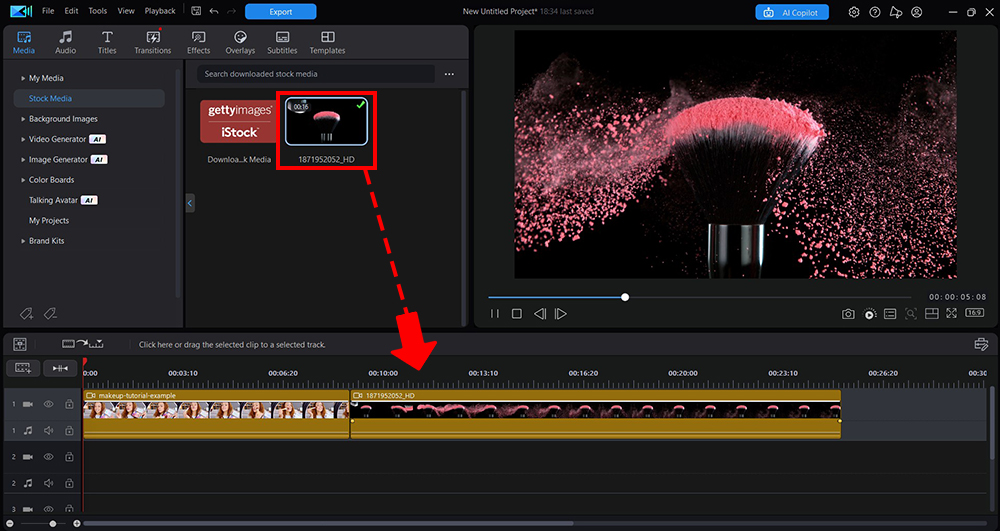The height and width of the screenshot is (531, 1000).
Task: Expand the My Media tree item
Action: tap(23, 78)
